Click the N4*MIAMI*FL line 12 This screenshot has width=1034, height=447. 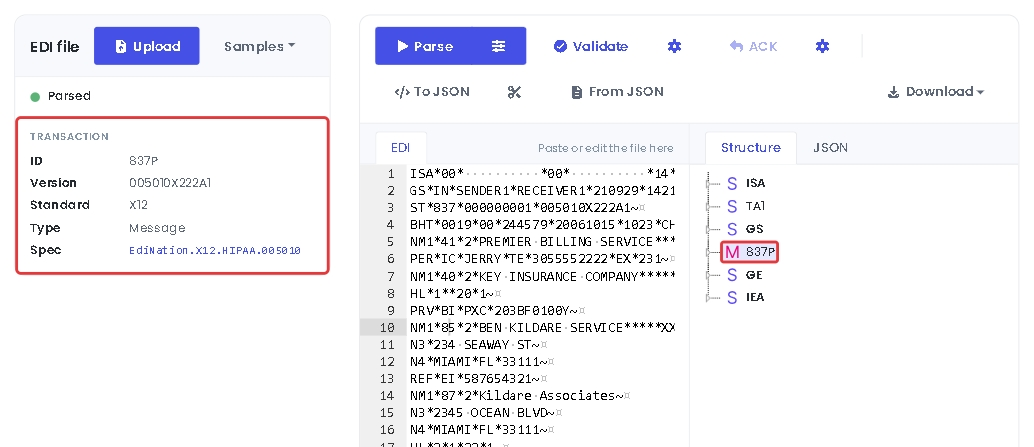[x=483, y=362]
